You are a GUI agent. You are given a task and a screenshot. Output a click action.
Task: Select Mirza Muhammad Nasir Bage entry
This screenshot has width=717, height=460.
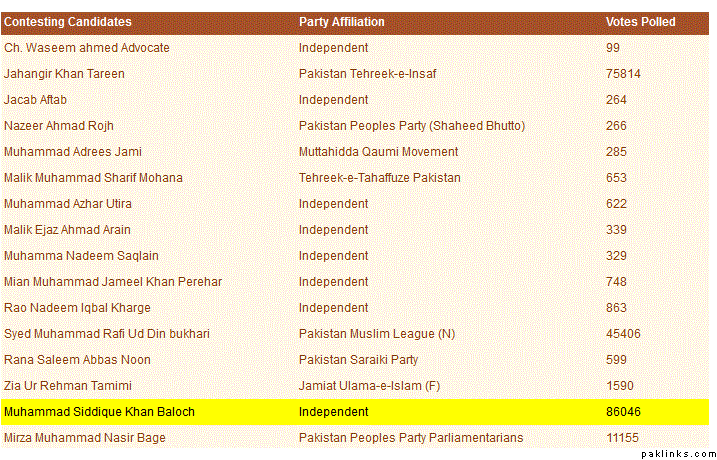pos(85,438)
